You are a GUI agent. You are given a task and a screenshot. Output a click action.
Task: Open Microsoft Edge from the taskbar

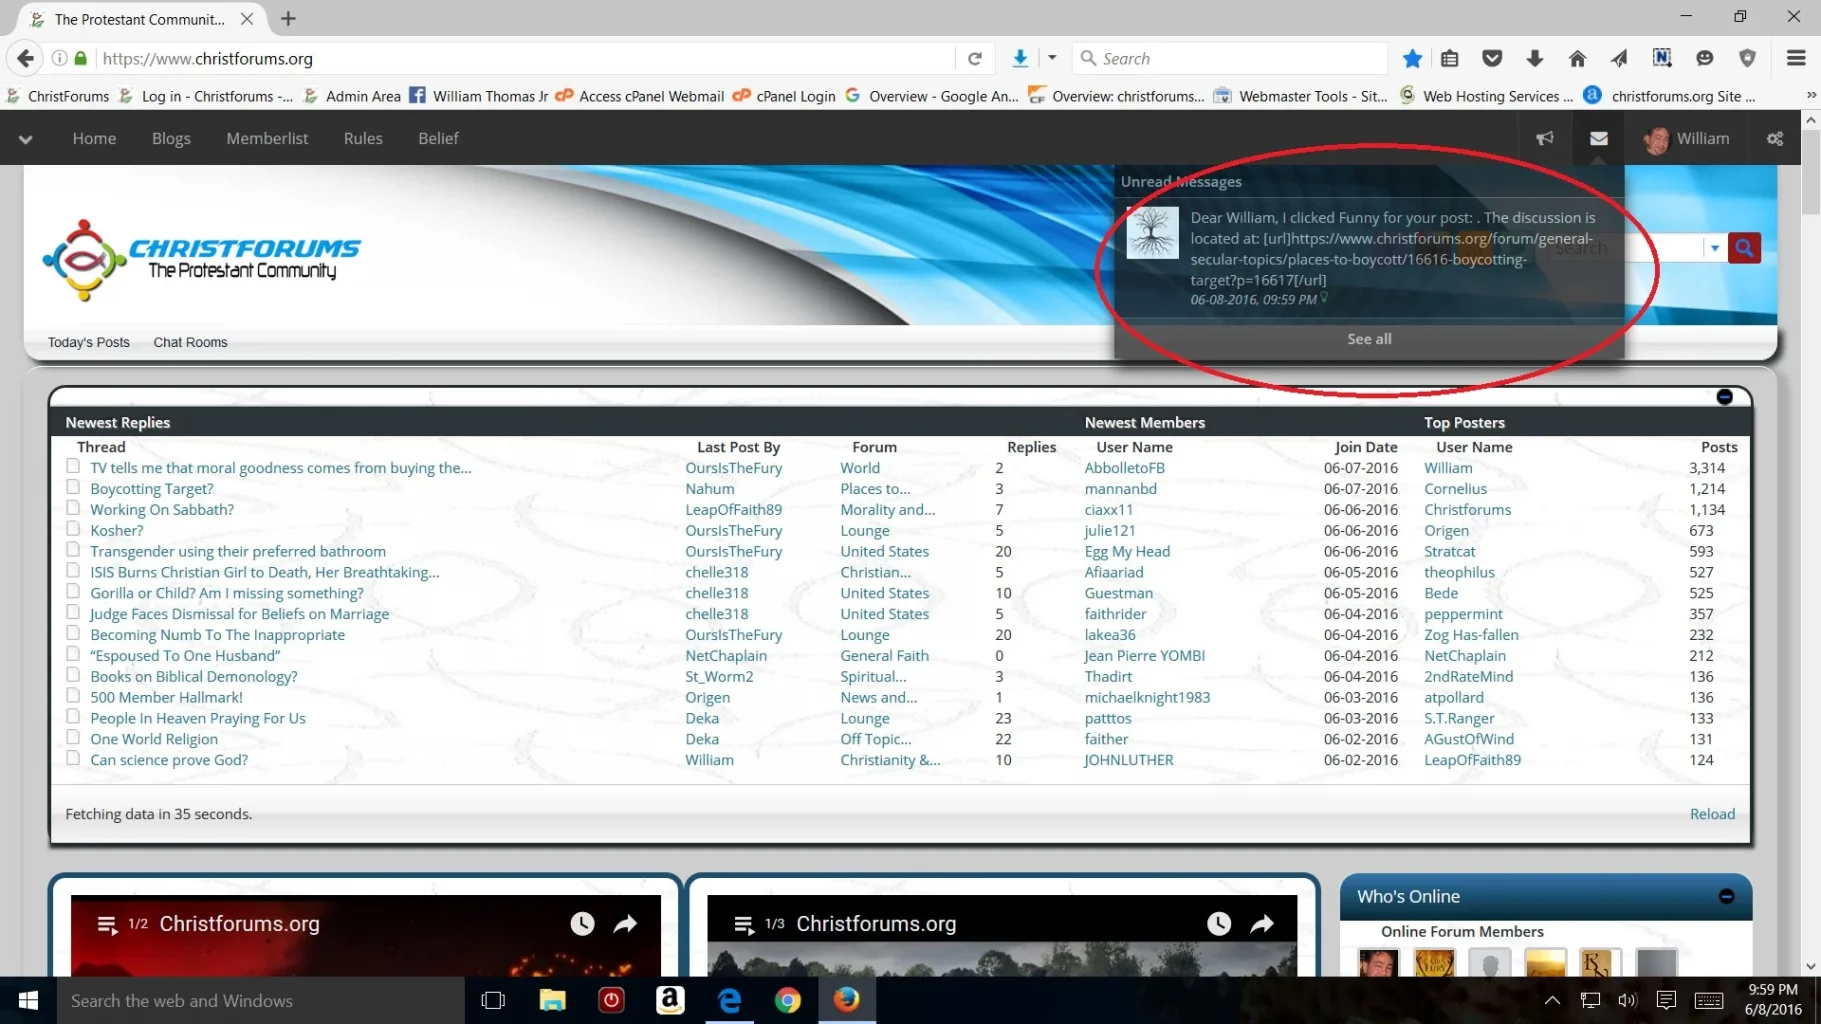tap(729, 1000)
